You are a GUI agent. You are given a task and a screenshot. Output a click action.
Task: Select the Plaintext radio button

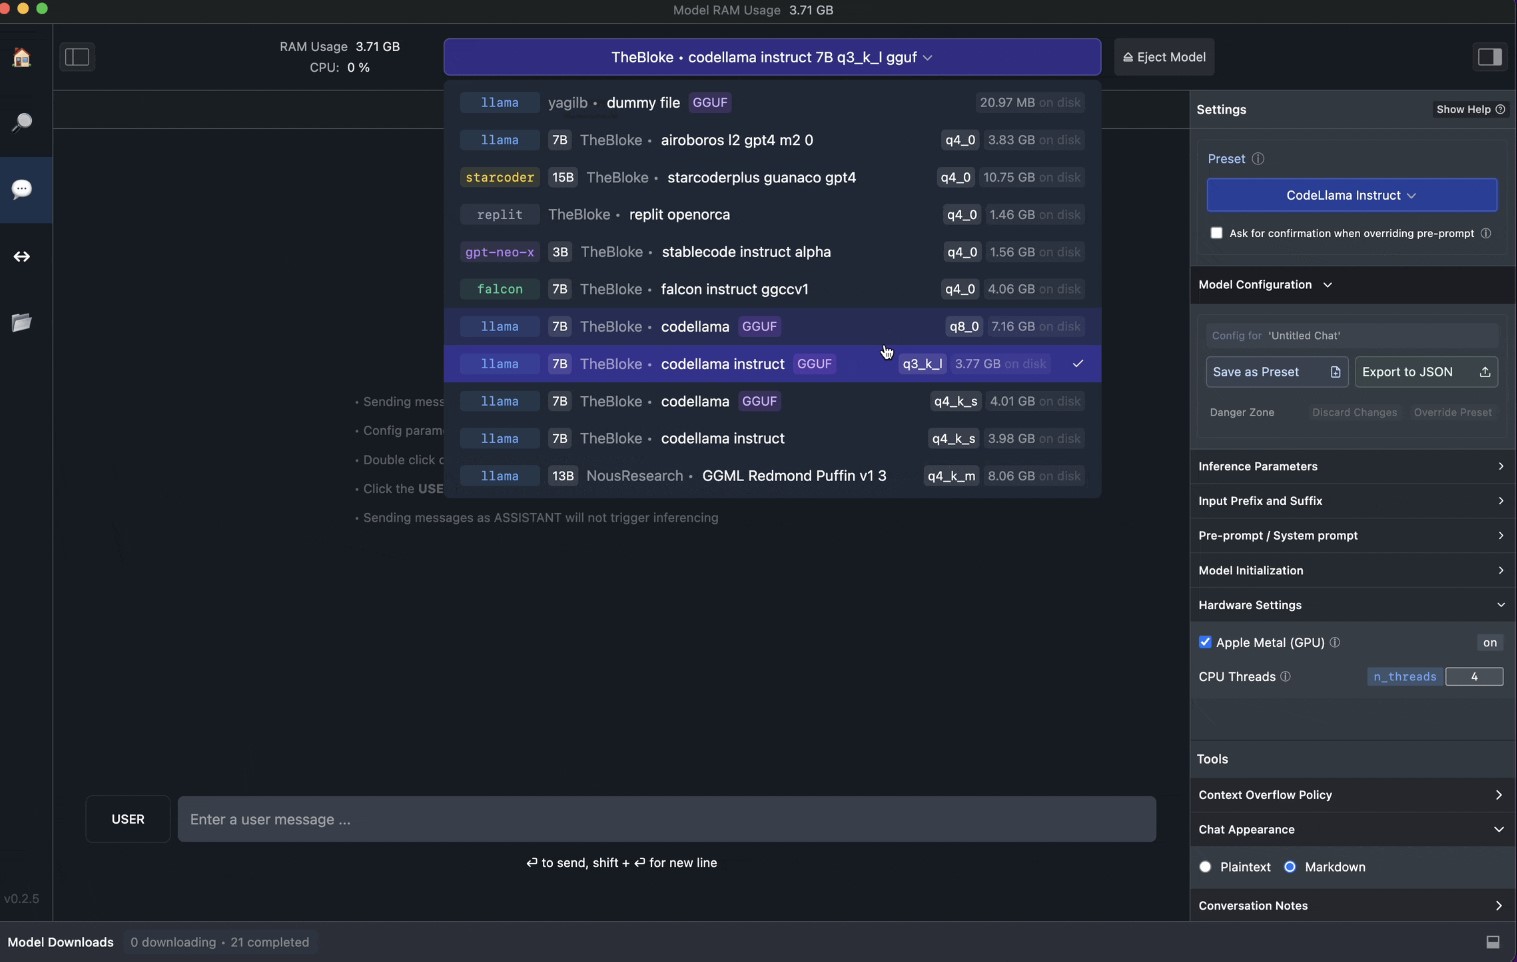[x=1205, y=867]
